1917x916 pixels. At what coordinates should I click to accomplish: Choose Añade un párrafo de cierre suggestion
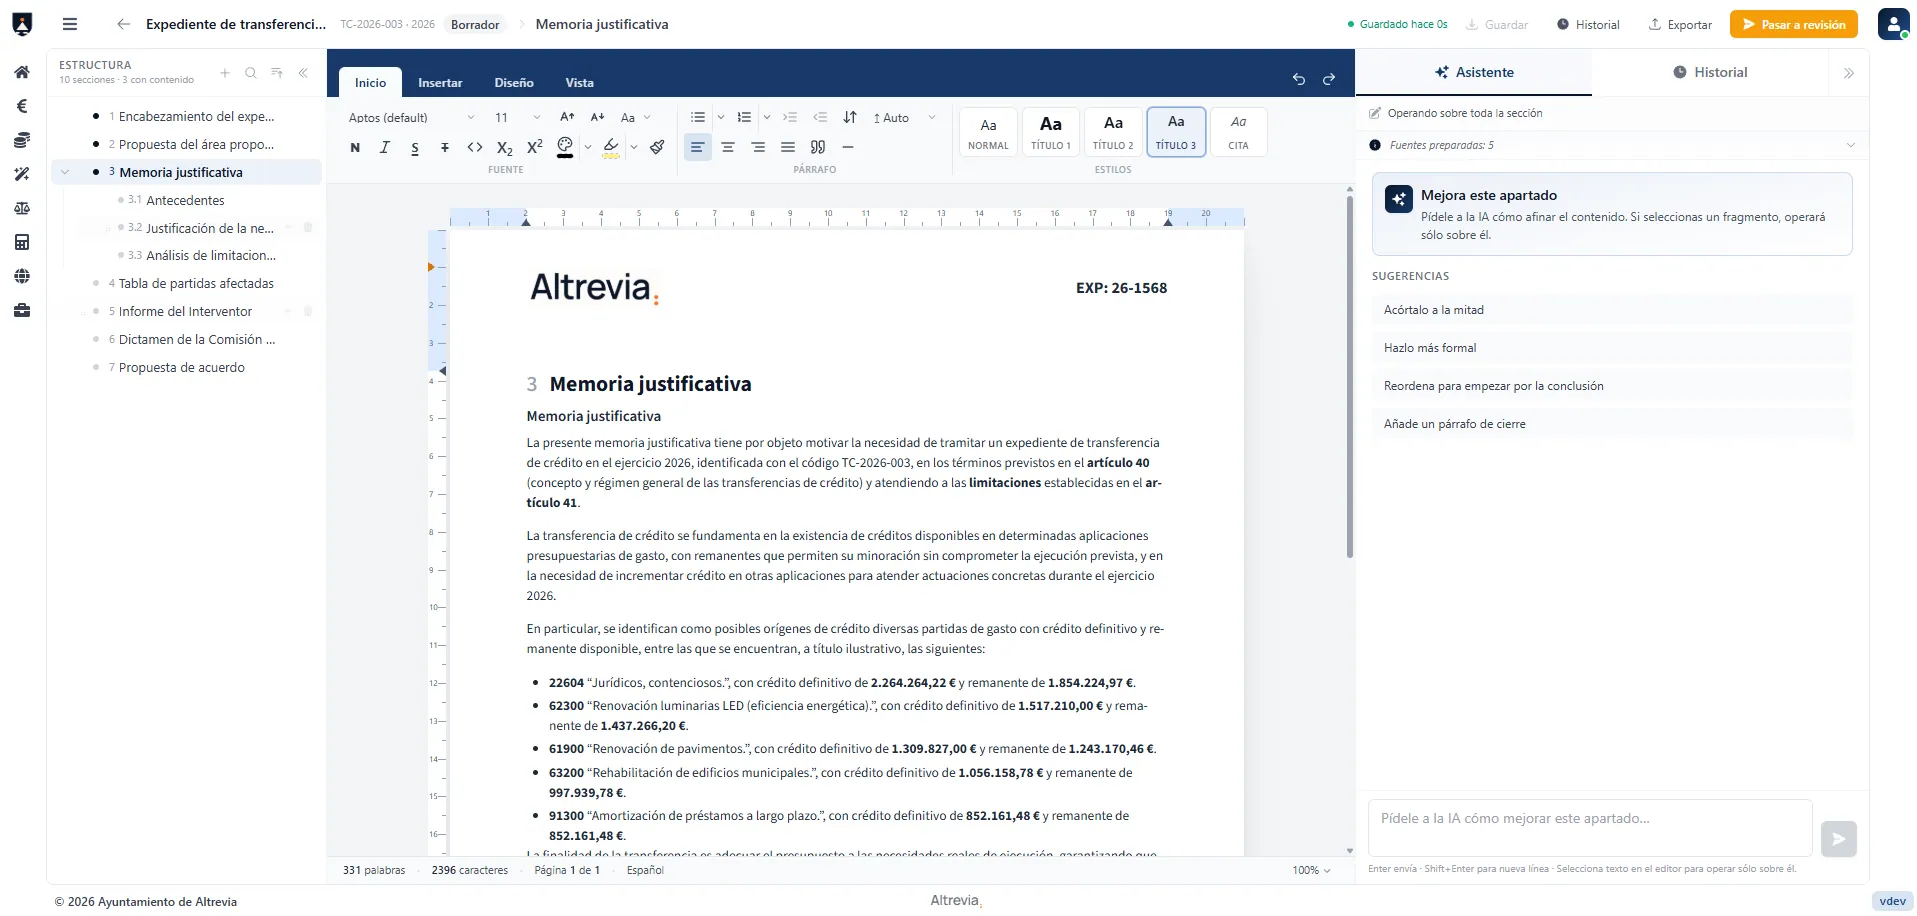pos(1612,424)
